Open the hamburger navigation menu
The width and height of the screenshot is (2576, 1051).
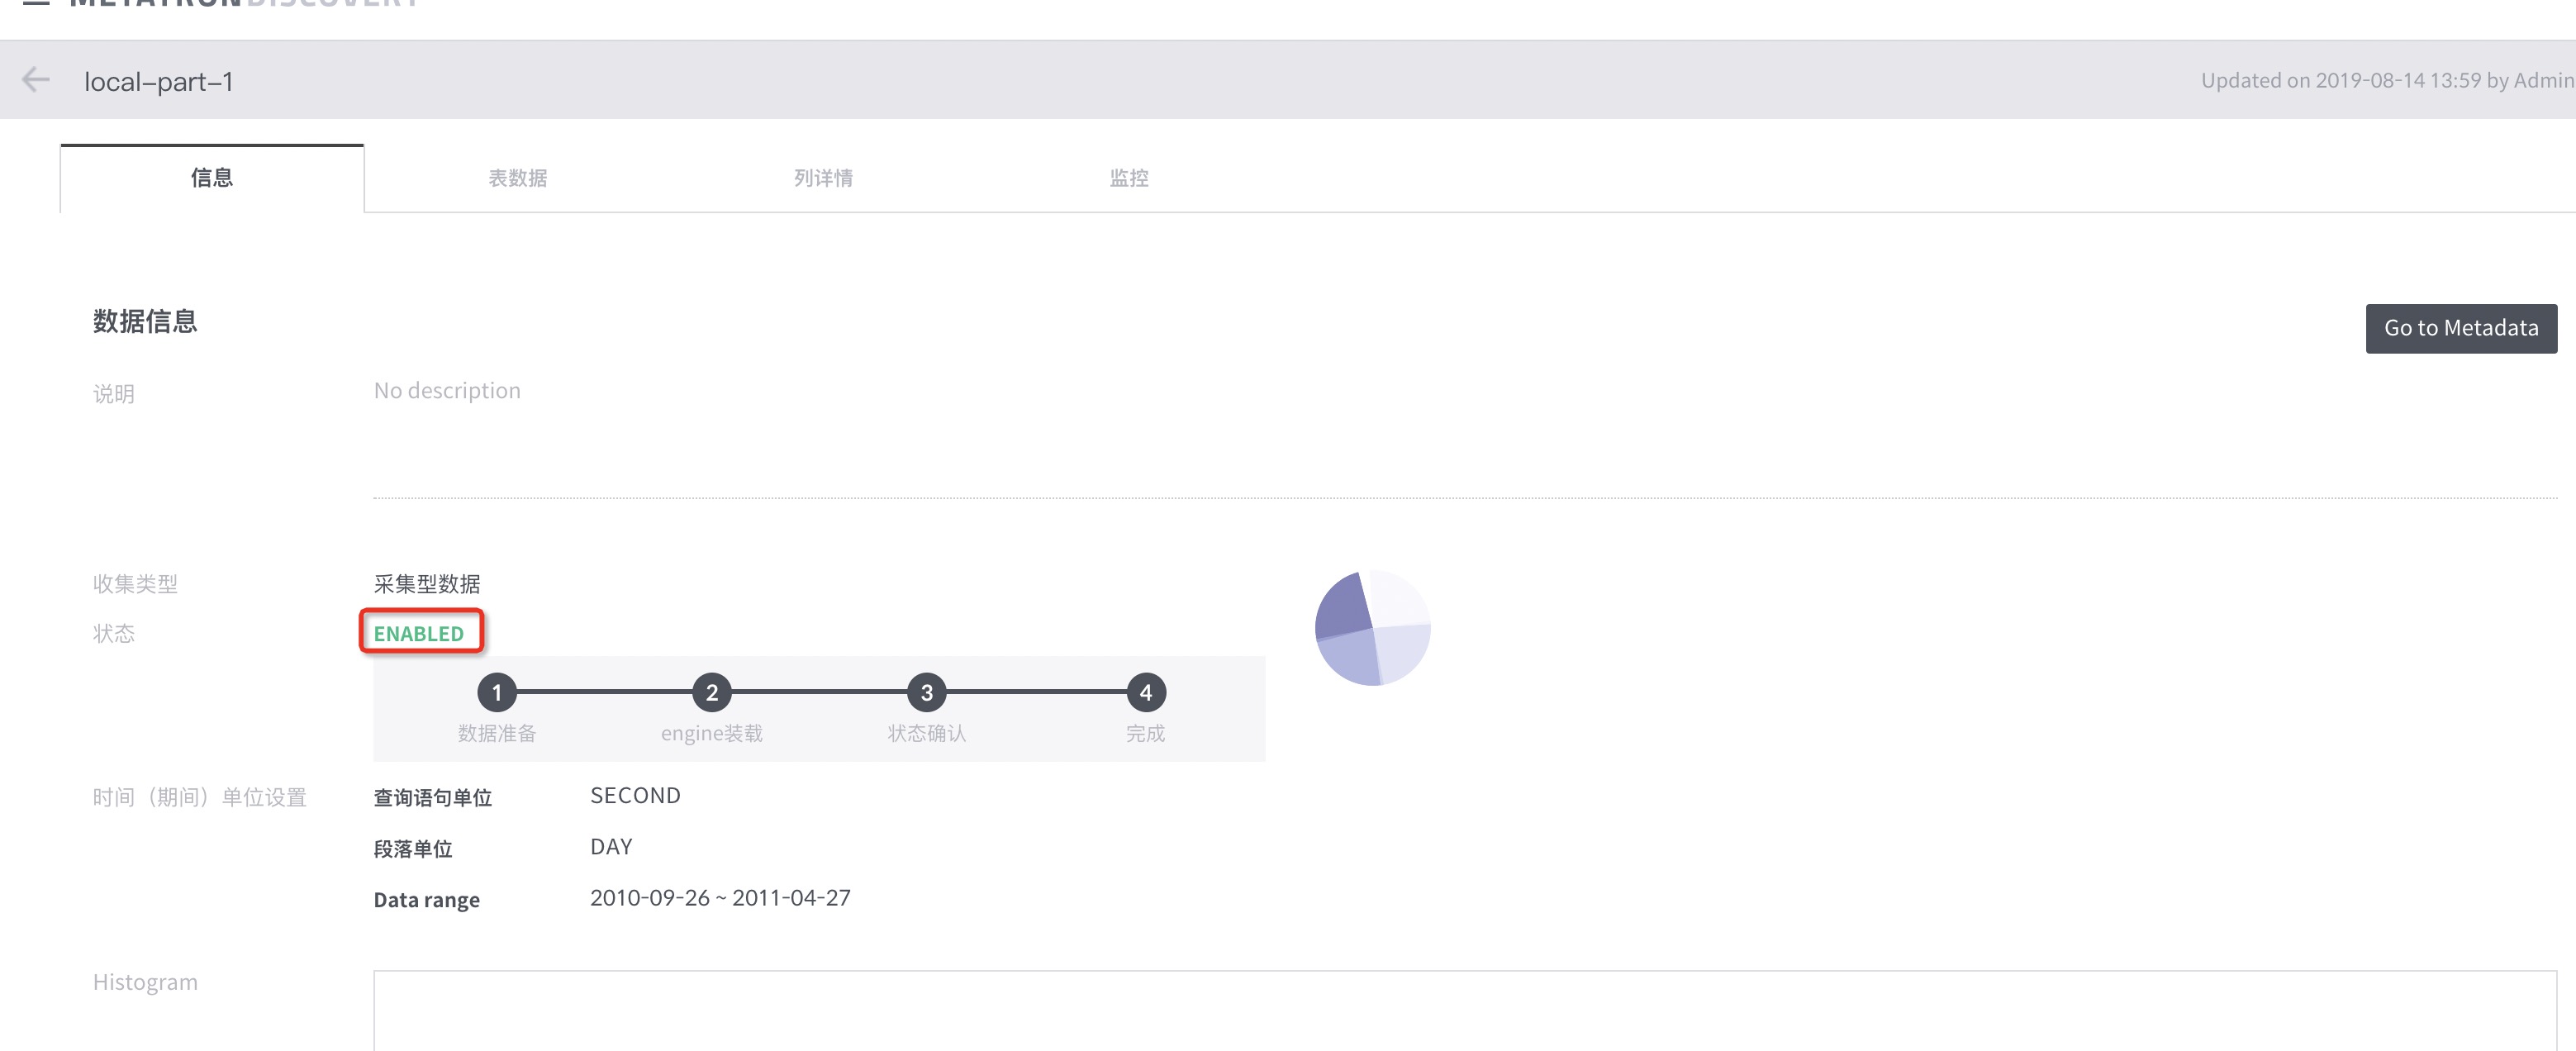click(36, 3)
